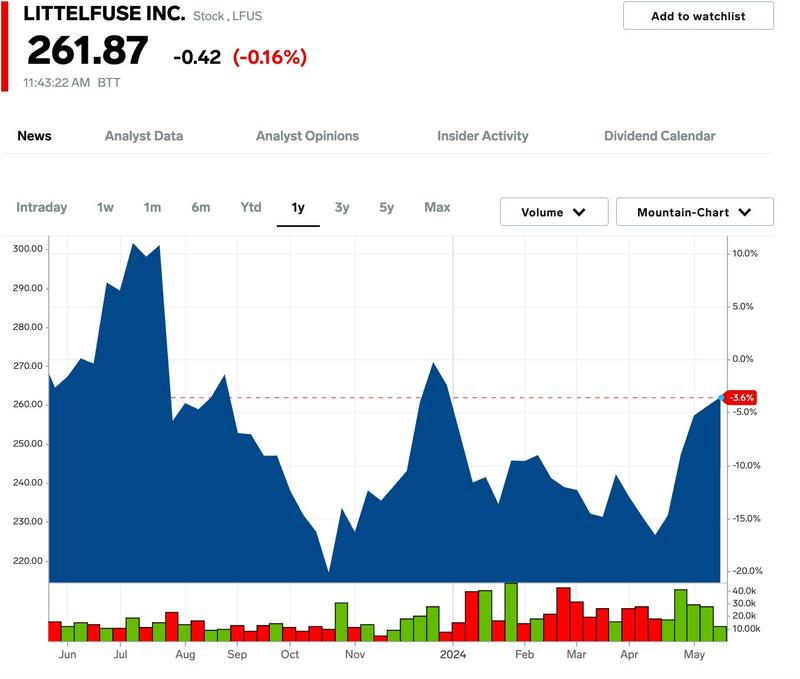Open the Volume dropdown
Viewport: 800px width, 679px height.
[x=555, y=212]
